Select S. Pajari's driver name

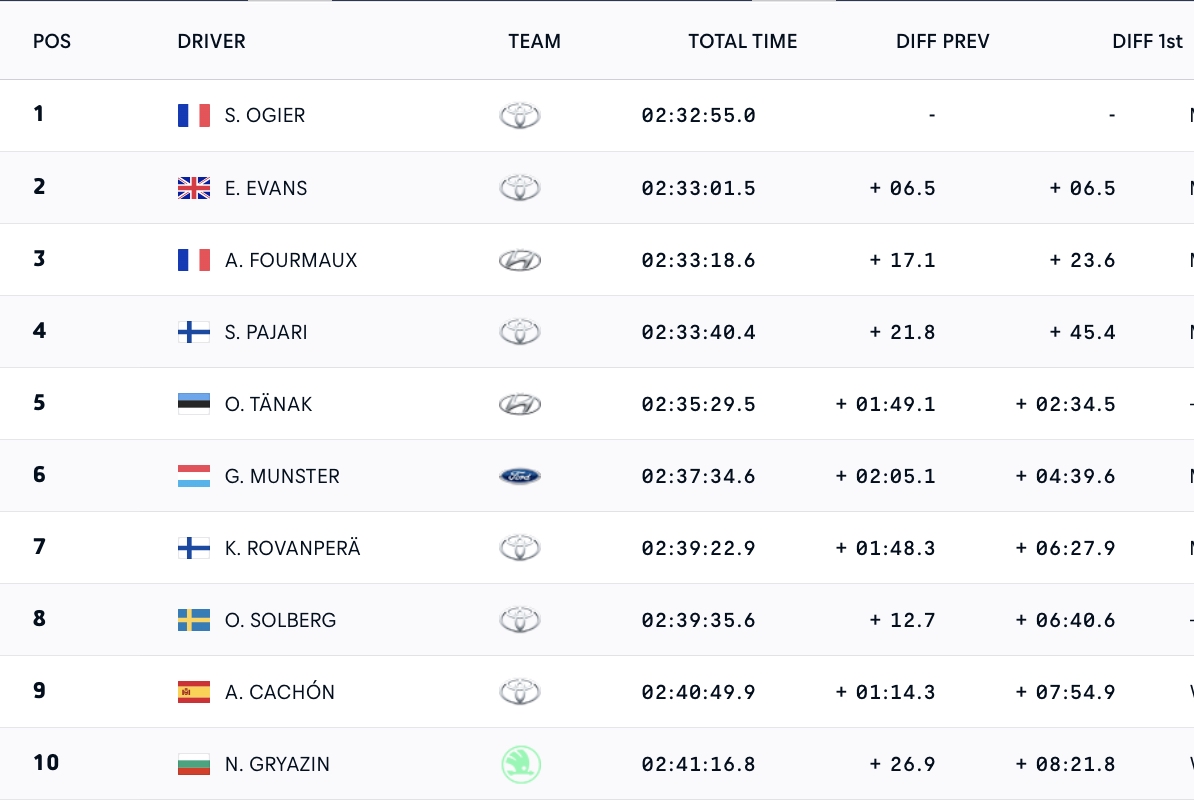(266, 332)
